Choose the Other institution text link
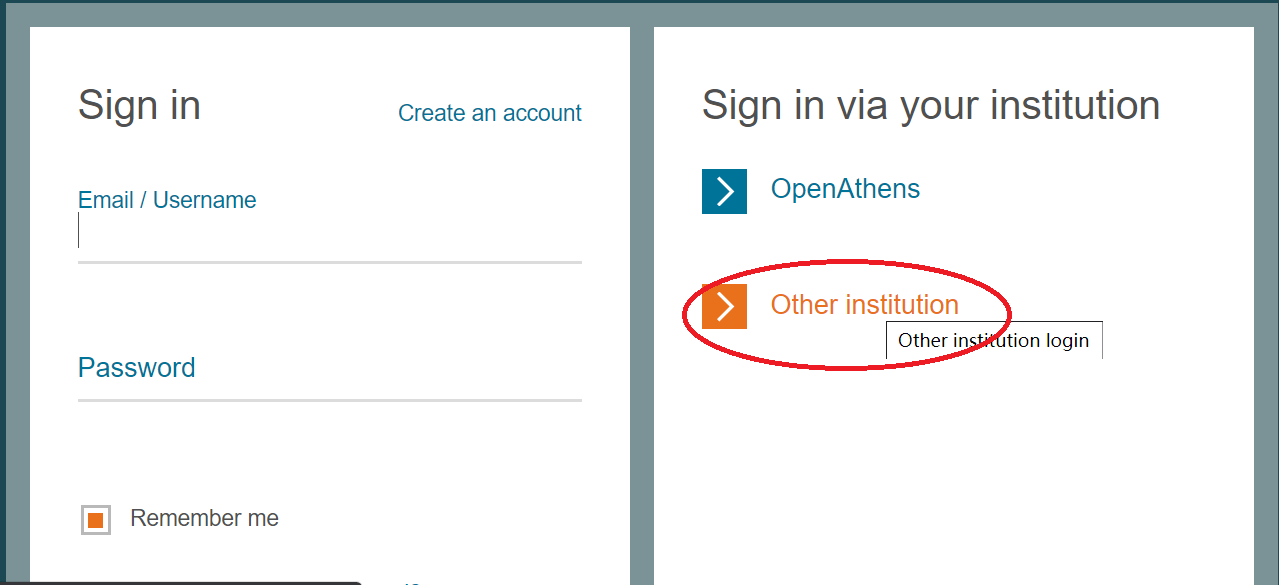This screenshot has height=585, width=1279. click(x=864, y=304)
